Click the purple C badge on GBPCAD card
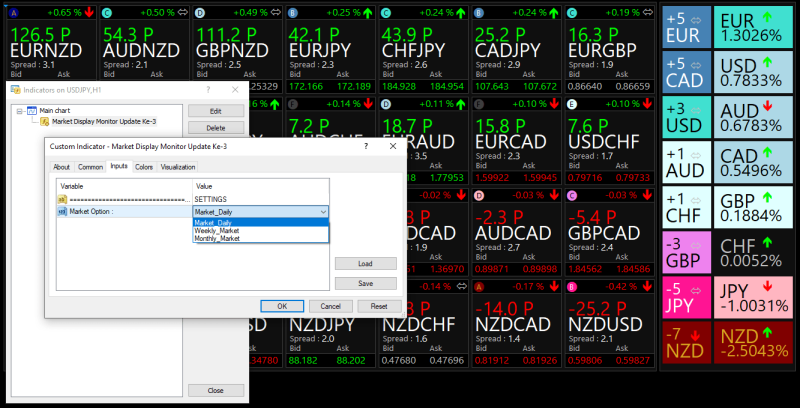 point(572,195)
